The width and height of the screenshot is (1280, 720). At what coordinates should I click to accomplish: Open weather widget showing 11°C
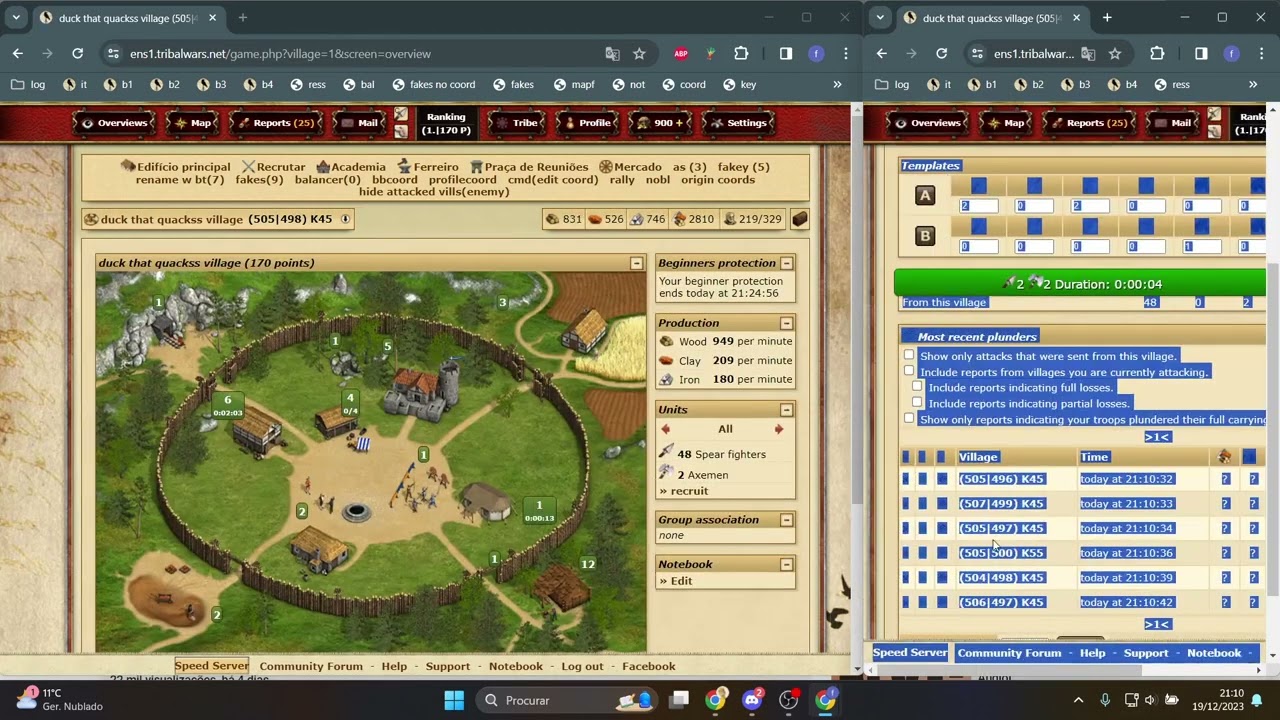(60, 699)
